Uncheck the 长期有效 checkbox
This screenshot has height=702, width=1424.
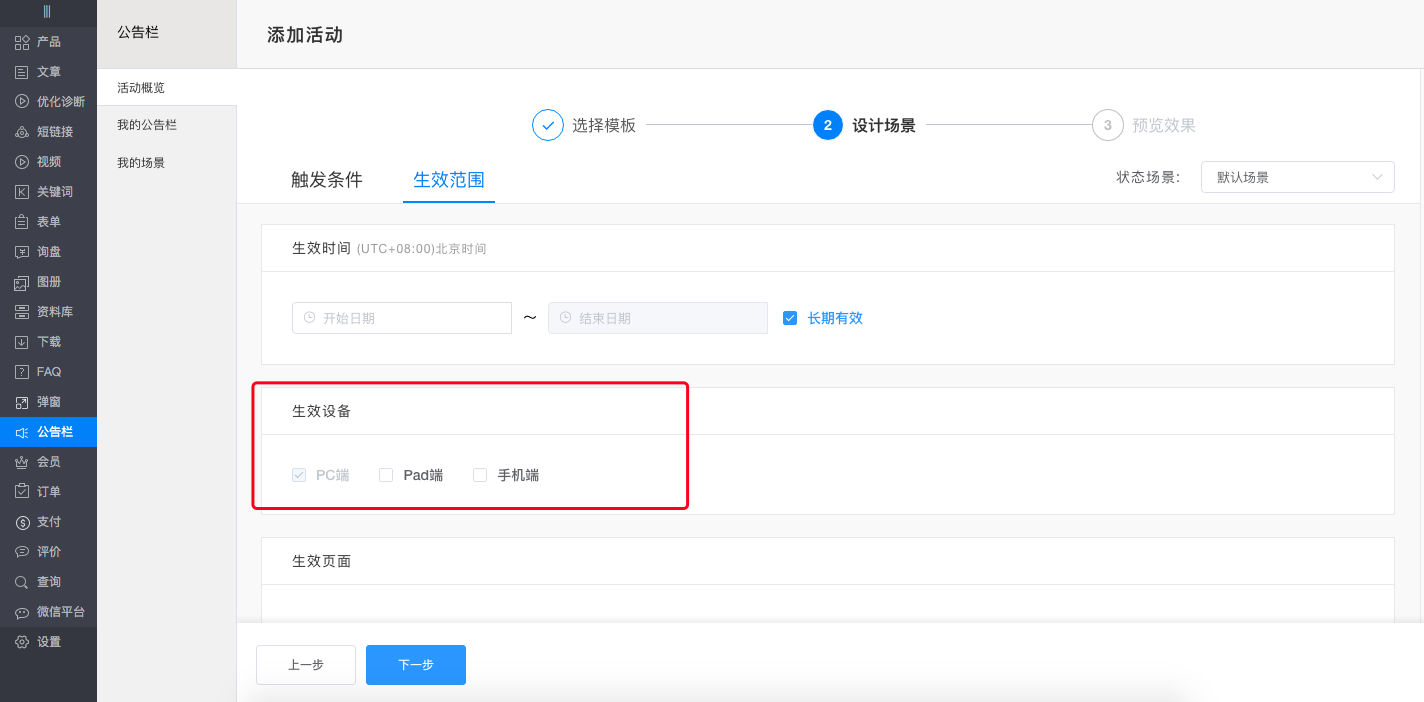789,317
